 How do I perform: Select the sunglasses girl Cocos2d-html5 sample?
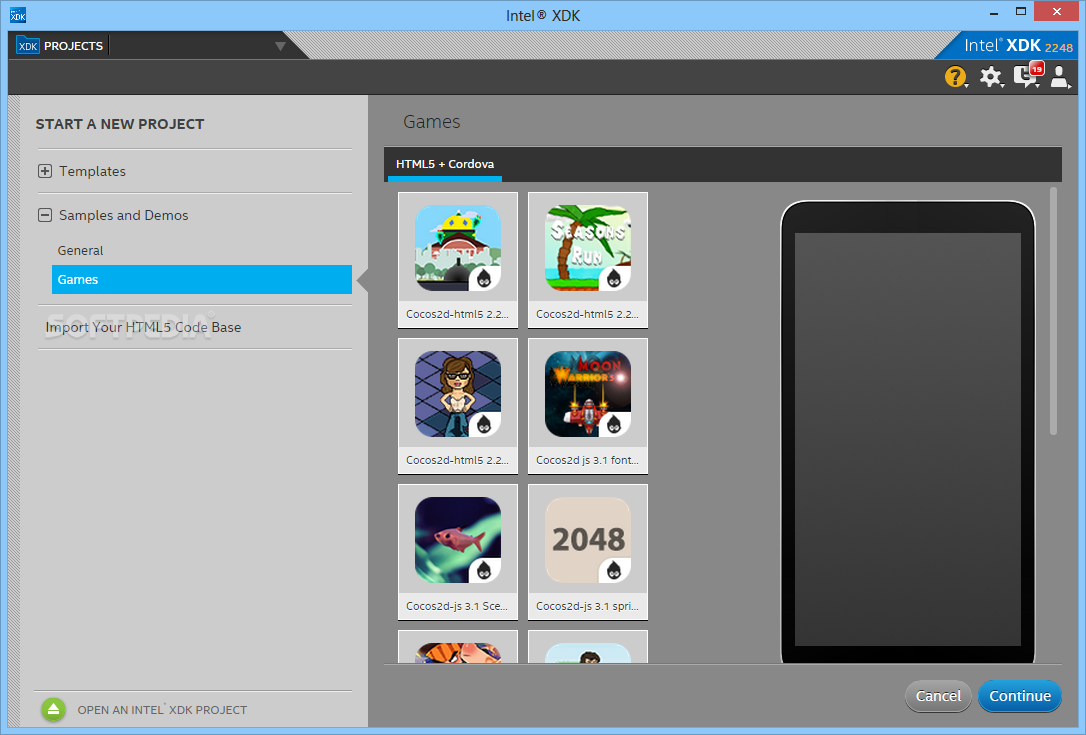click(458, 406)
